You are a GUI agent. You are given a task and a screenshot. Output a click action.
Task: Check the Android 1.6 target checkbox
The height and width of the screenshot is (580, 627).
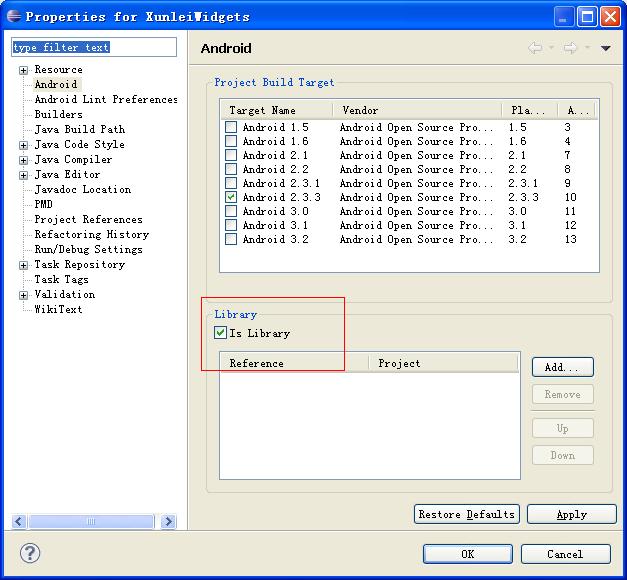231,141
